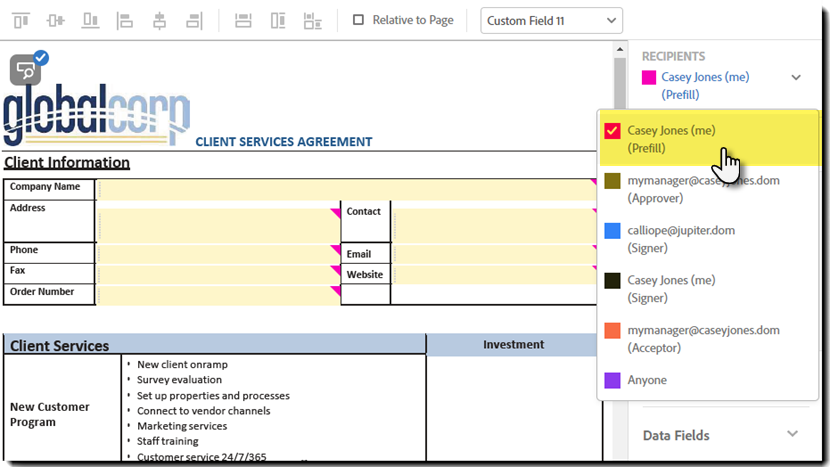
Task: Click the match width and height icon
Action: tap(313, 20)
